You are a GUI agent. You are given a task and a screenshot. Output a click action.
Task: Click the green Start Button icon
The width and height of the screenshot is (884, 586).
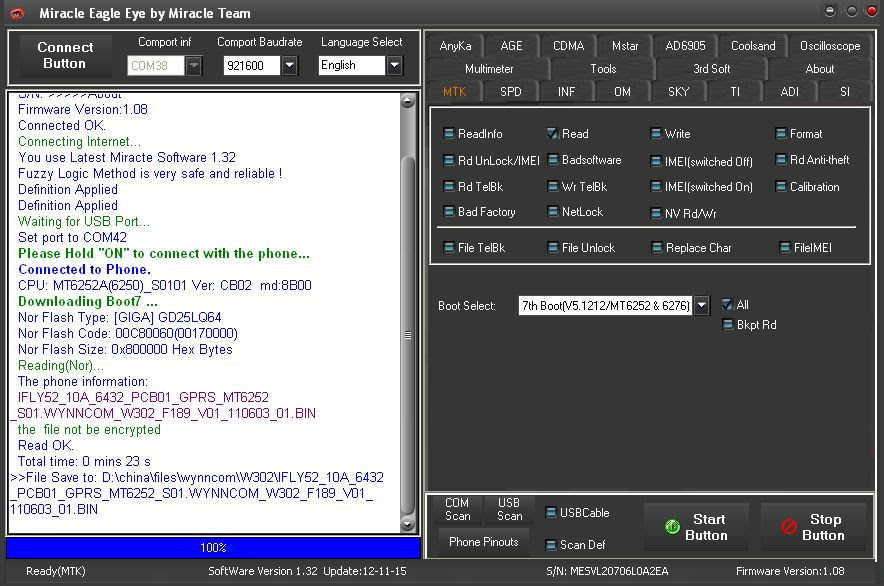[672, 527]
